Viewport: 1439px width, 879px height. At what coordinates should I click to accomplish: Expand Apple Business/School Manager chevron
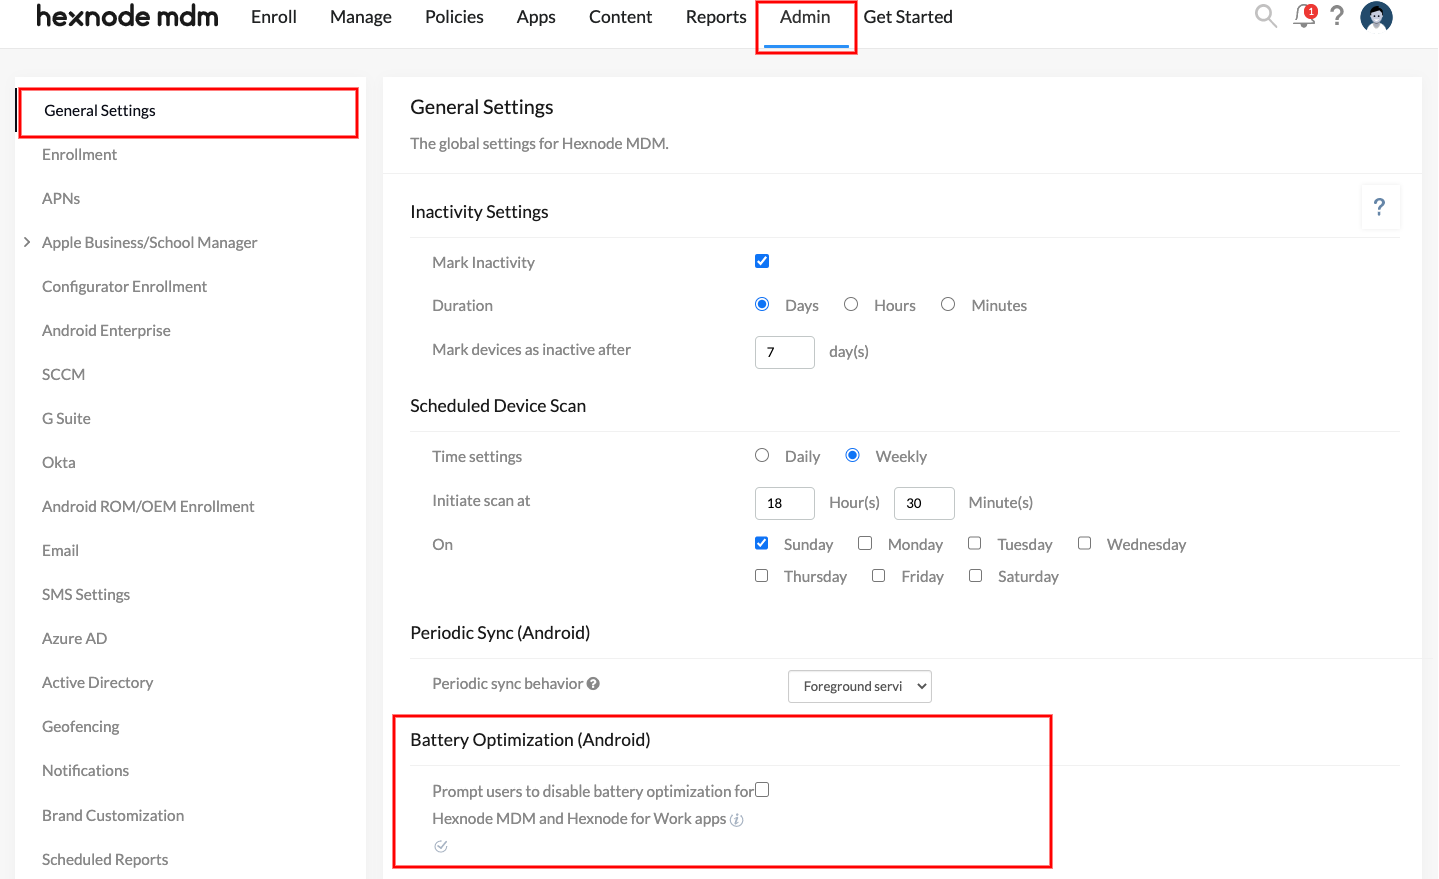(x=27, y=242)
